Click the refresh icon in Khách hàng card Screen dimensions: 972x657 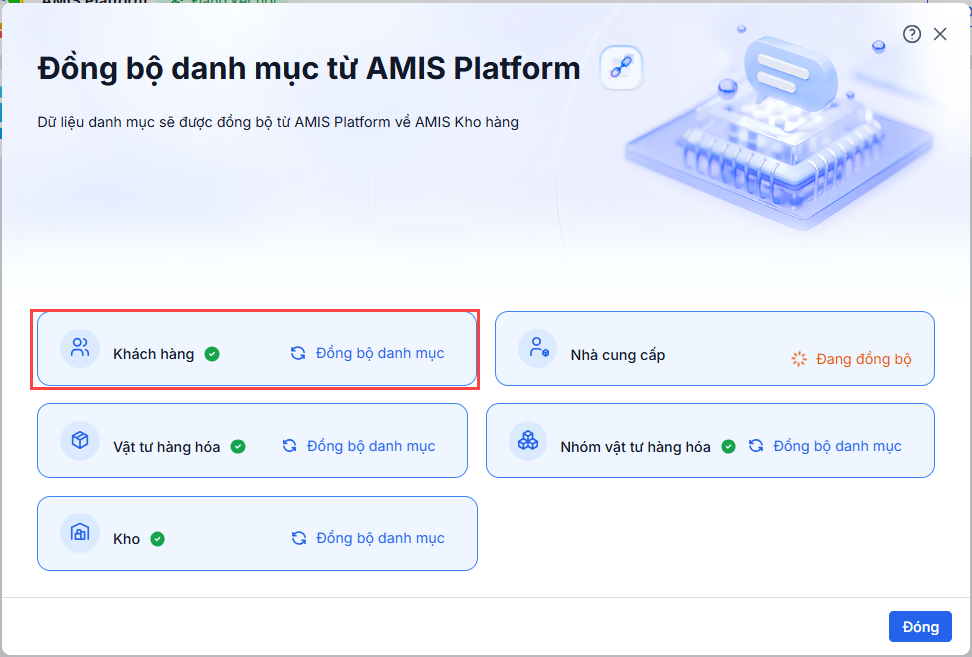point(298,353)
